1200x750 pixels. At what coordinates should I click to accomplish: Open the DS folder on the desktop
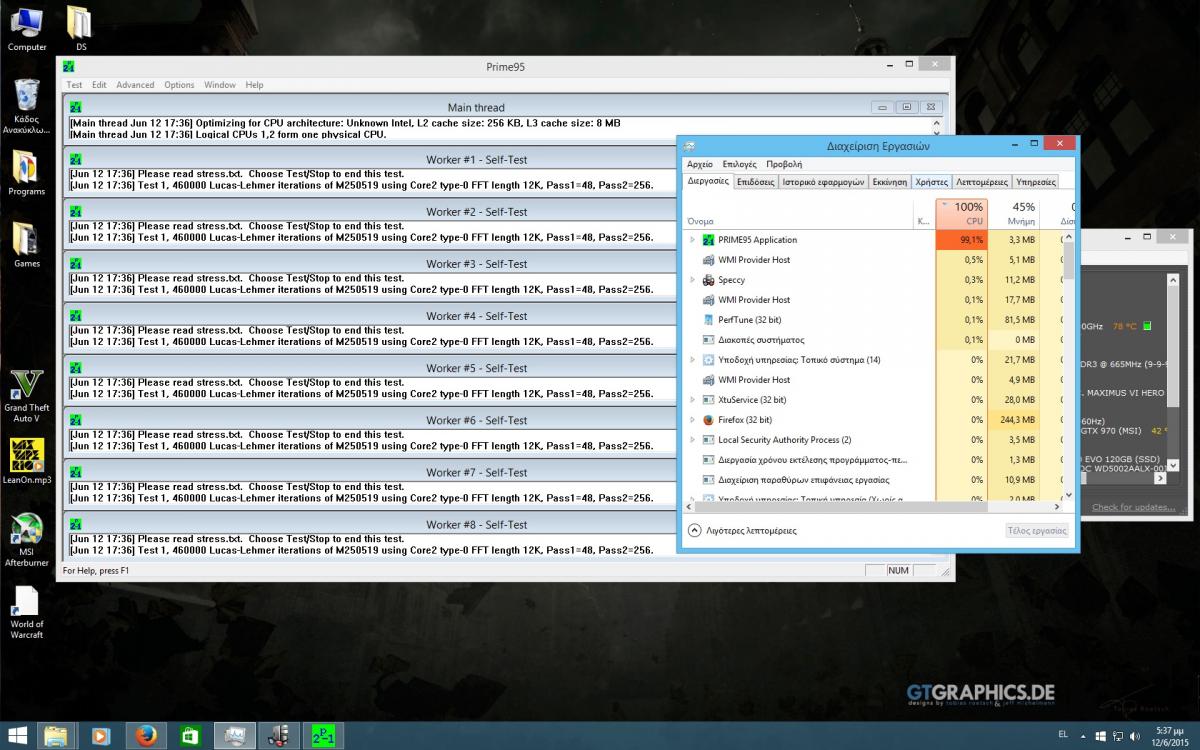pos(80,28)
